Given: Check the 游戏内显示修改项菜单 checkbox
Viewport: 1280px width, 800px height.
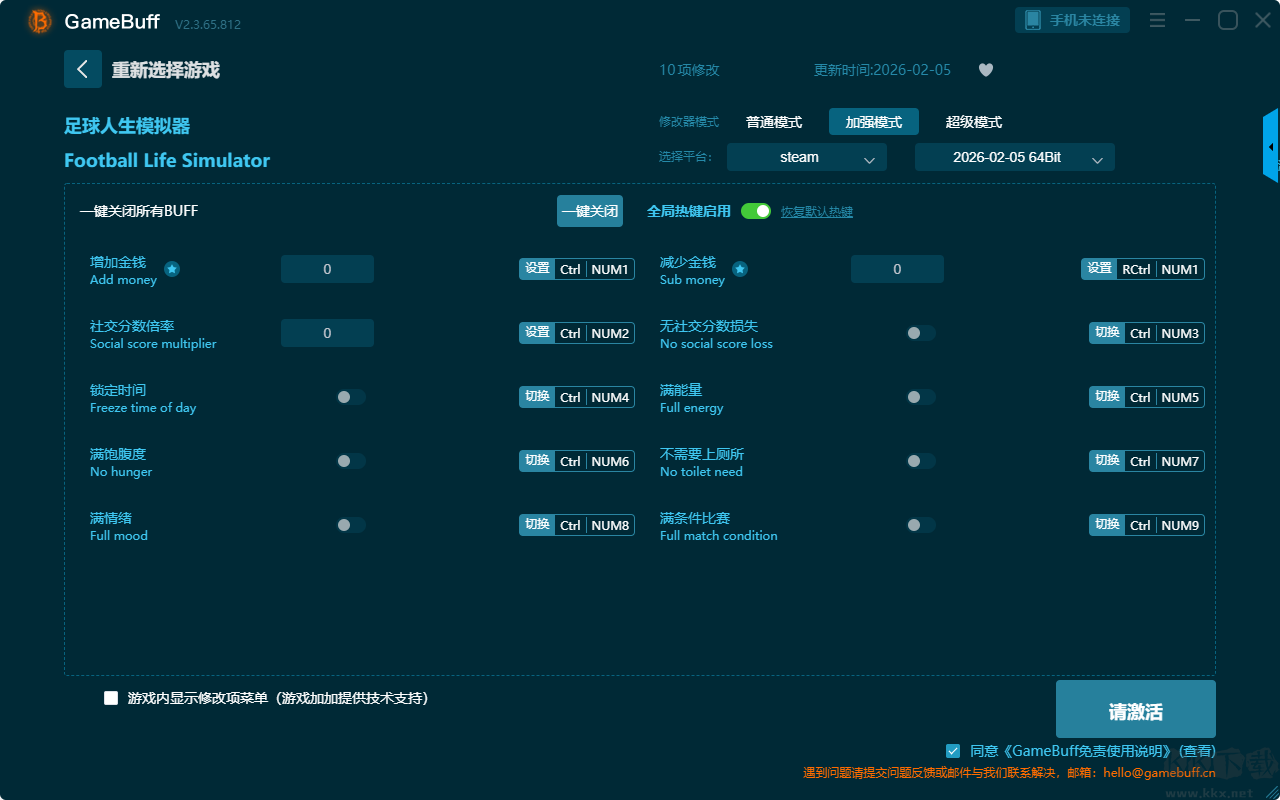Looking at the screenshot, I should 111,698.
